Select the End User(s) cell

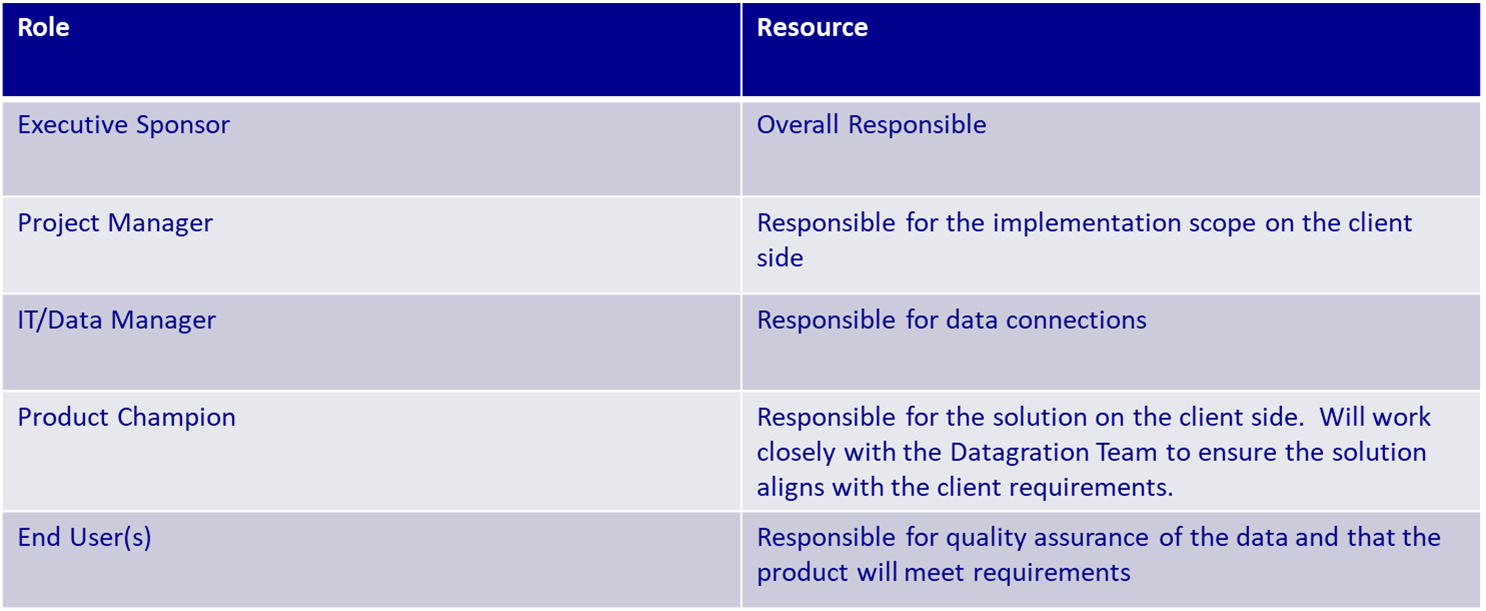(x=371, y=559)
